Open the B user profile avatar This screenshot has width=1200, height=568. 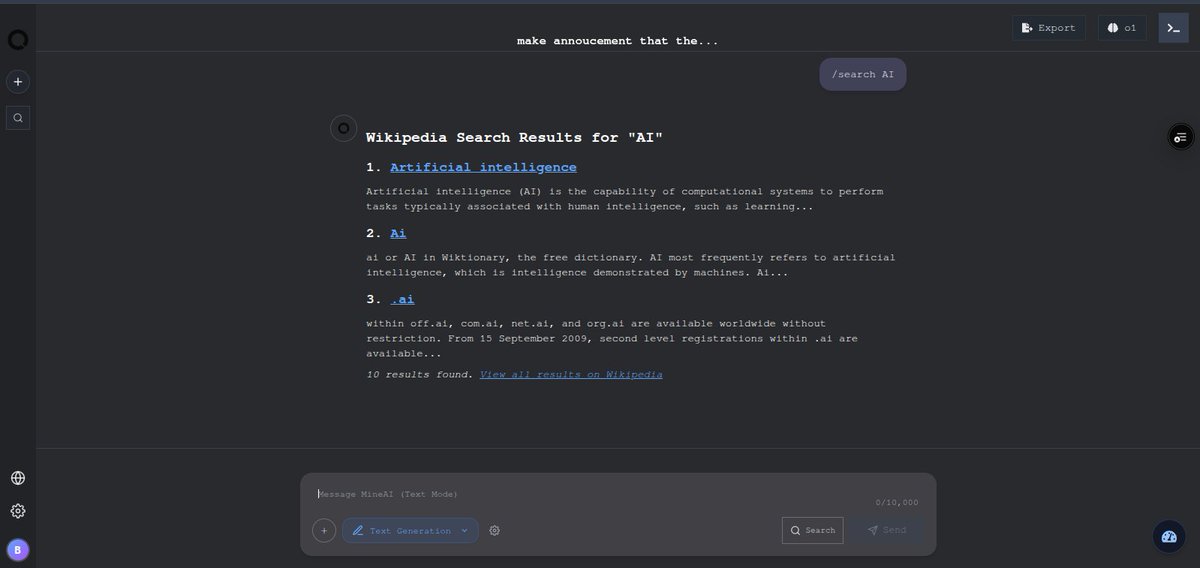click(x=18, y=549)
